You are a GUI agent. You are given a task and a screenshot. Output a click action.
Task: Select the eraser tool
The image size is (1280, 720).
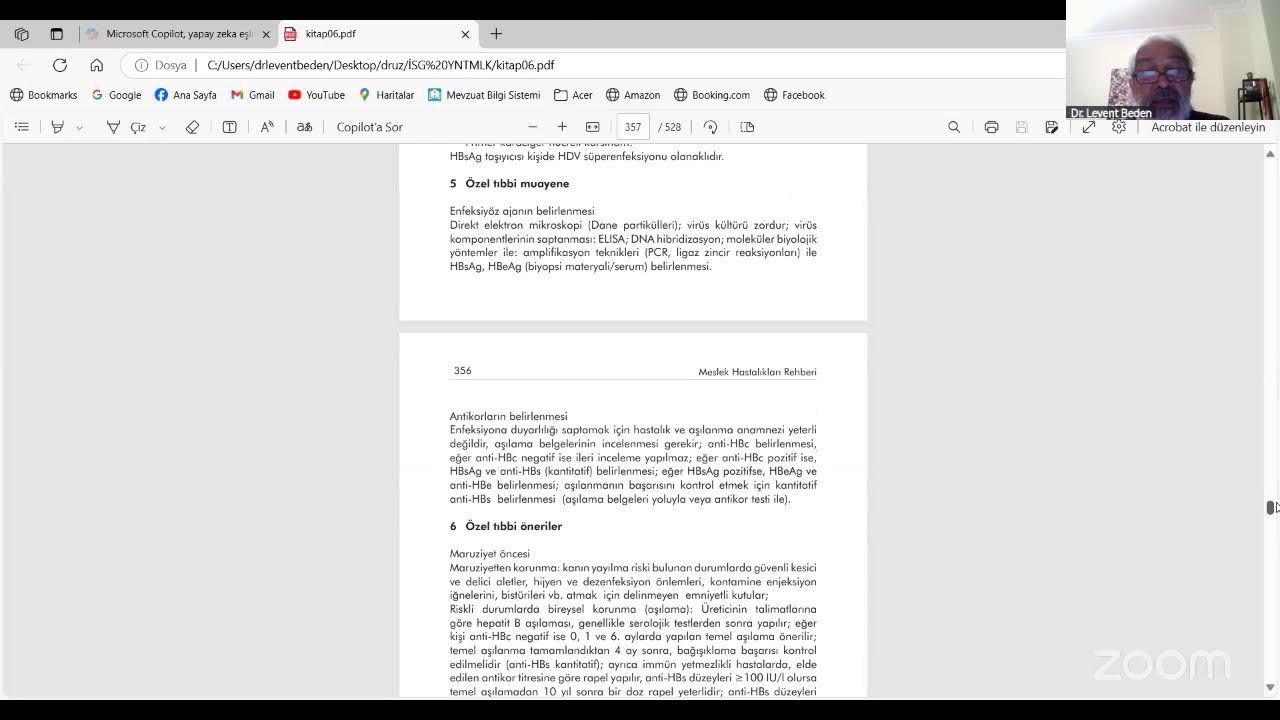192,127
